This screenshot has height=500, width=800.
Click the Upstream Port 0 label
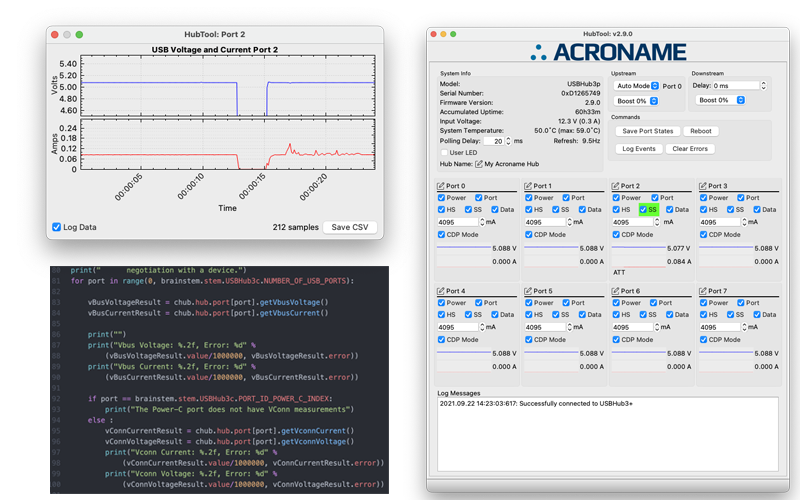(672, 86)
